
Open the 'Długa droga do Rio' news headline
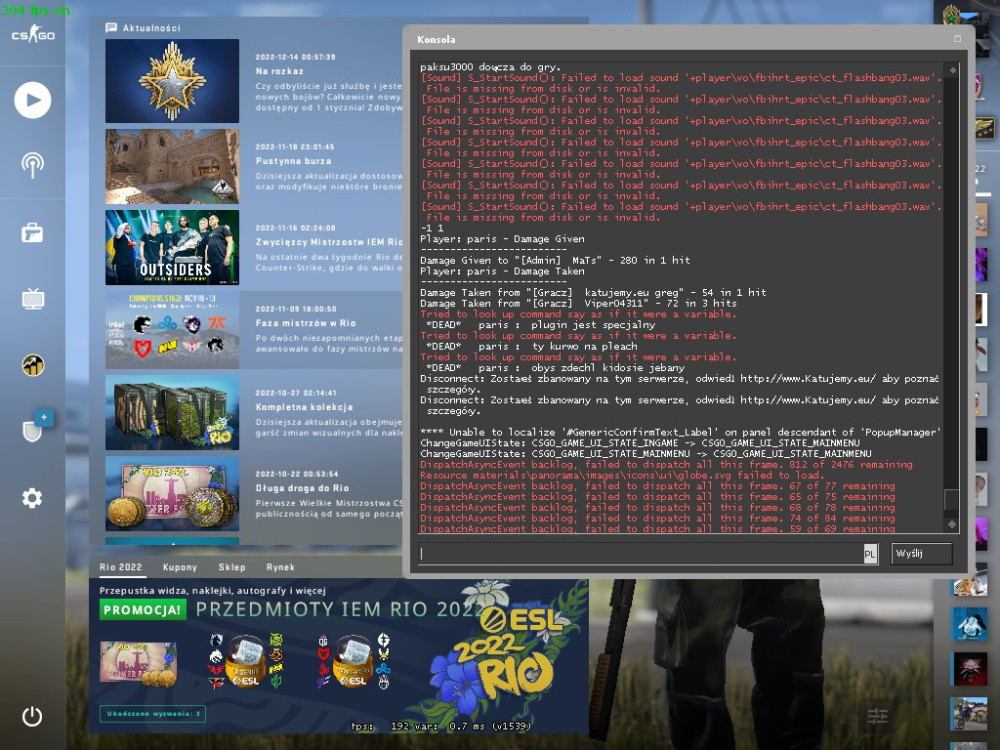click(x=302, y=488)
